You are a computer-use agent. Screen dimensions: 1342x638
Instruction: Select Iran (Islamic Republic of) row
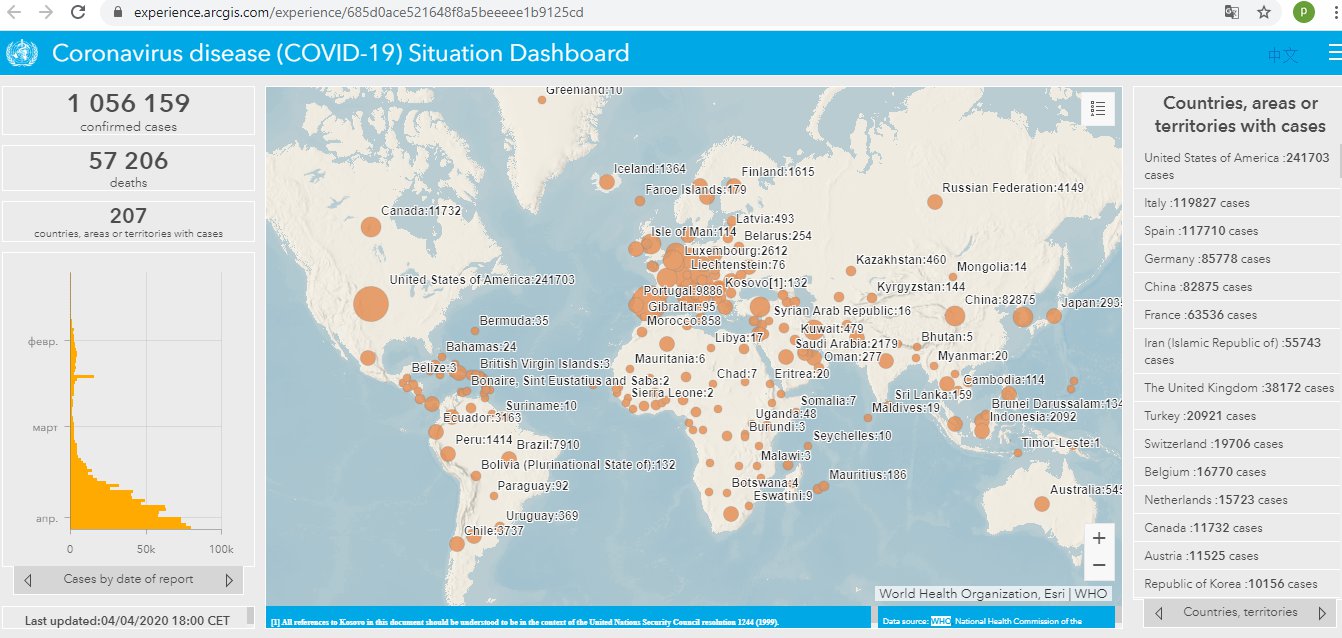tap(1238, 351)
